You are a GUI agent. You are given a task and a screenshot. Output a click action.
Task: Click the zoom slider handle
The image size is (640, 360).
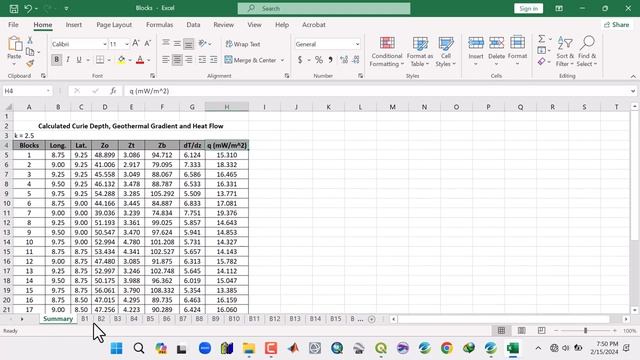coord(585,331)
